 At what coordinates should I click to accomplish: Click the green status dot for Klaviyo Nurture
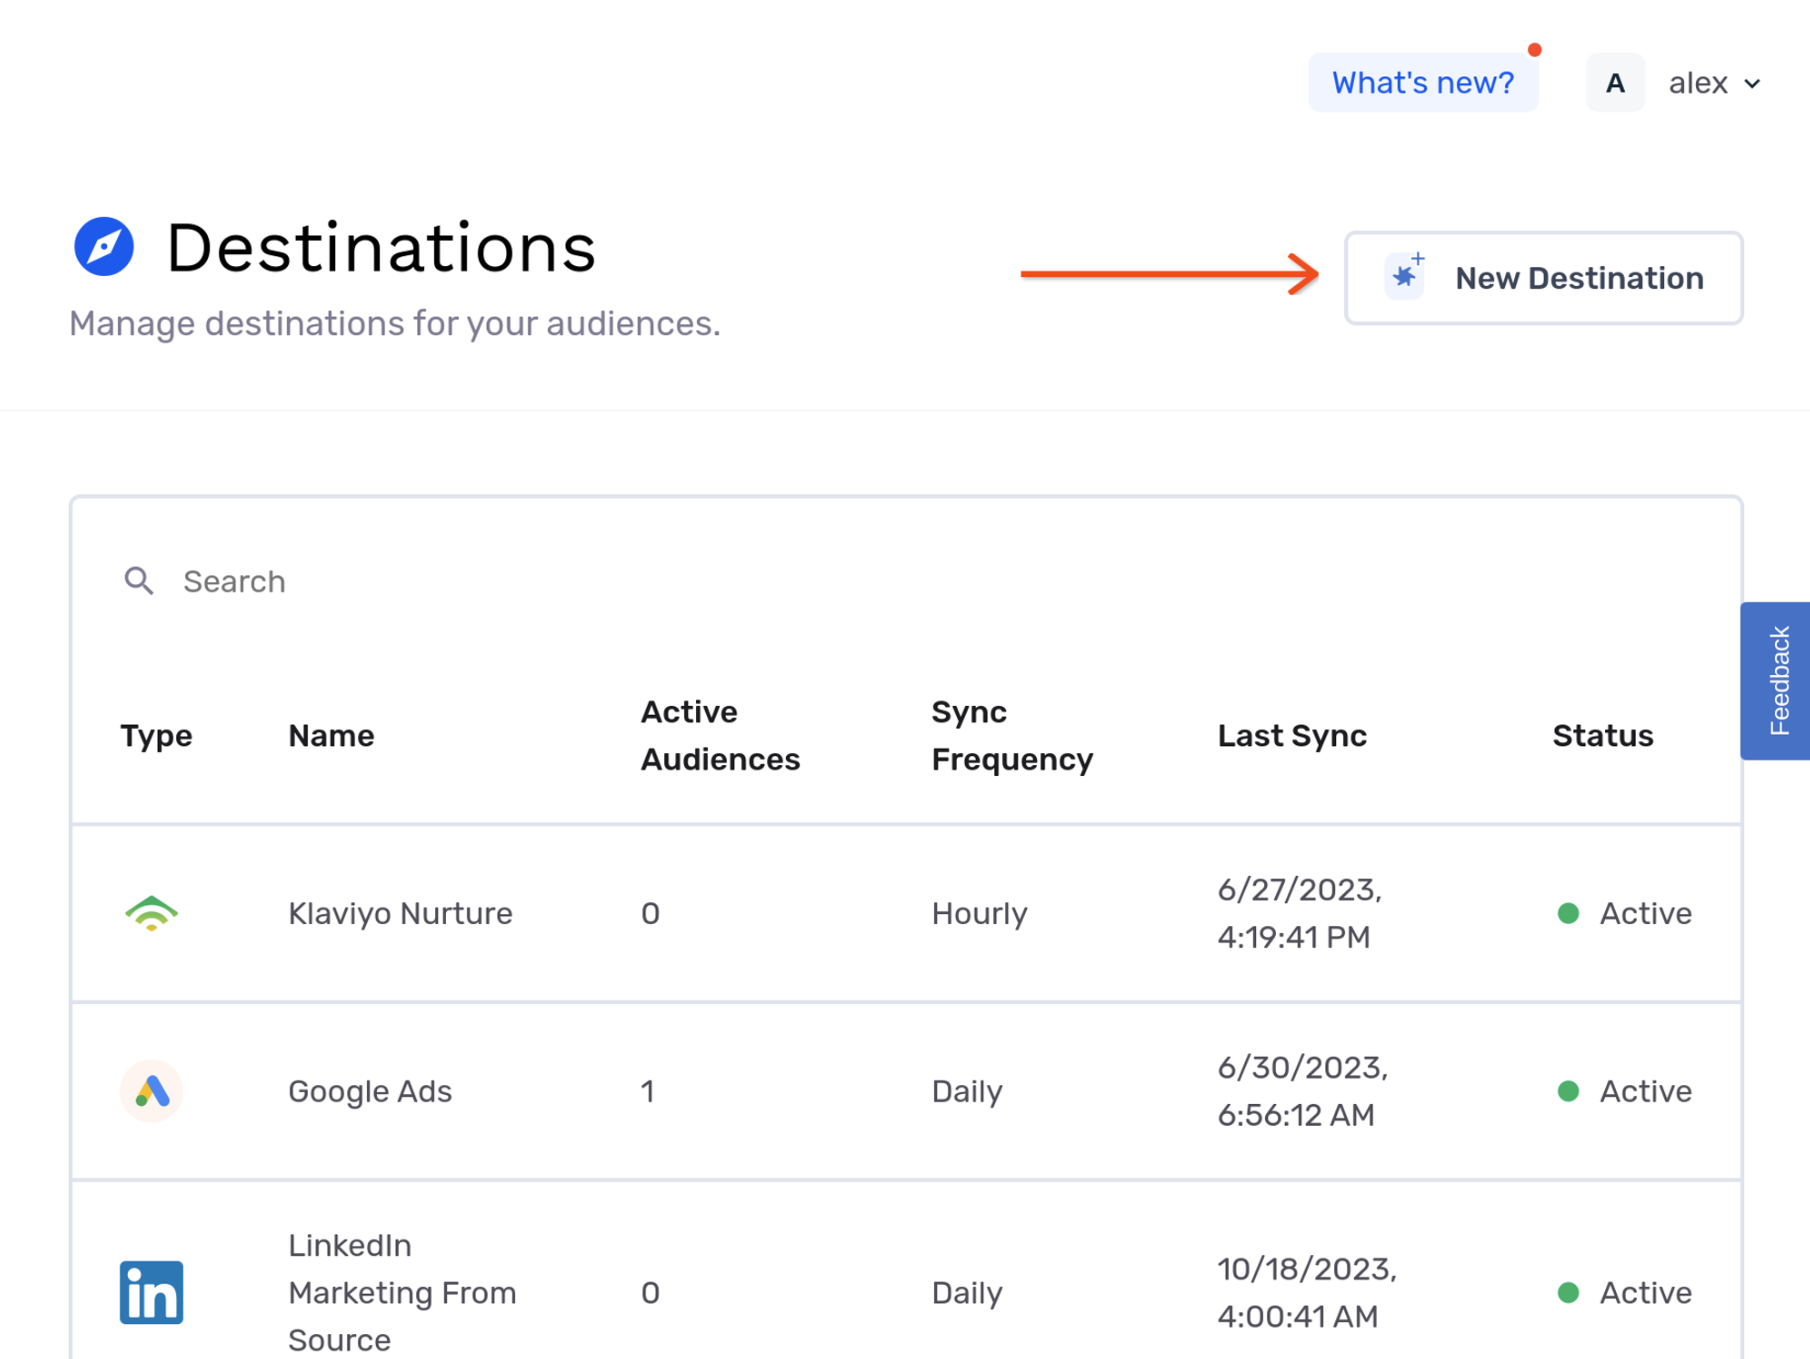pos(1568,913)
